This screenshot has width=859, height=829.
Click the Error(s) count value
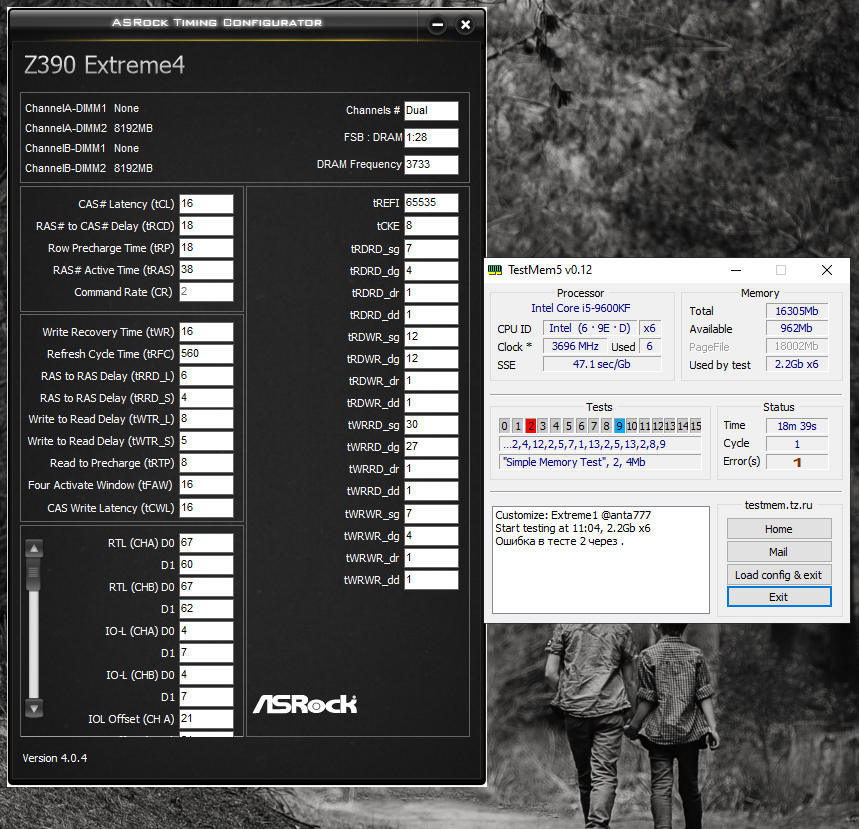pyautogui.click(x=797, y=462)
